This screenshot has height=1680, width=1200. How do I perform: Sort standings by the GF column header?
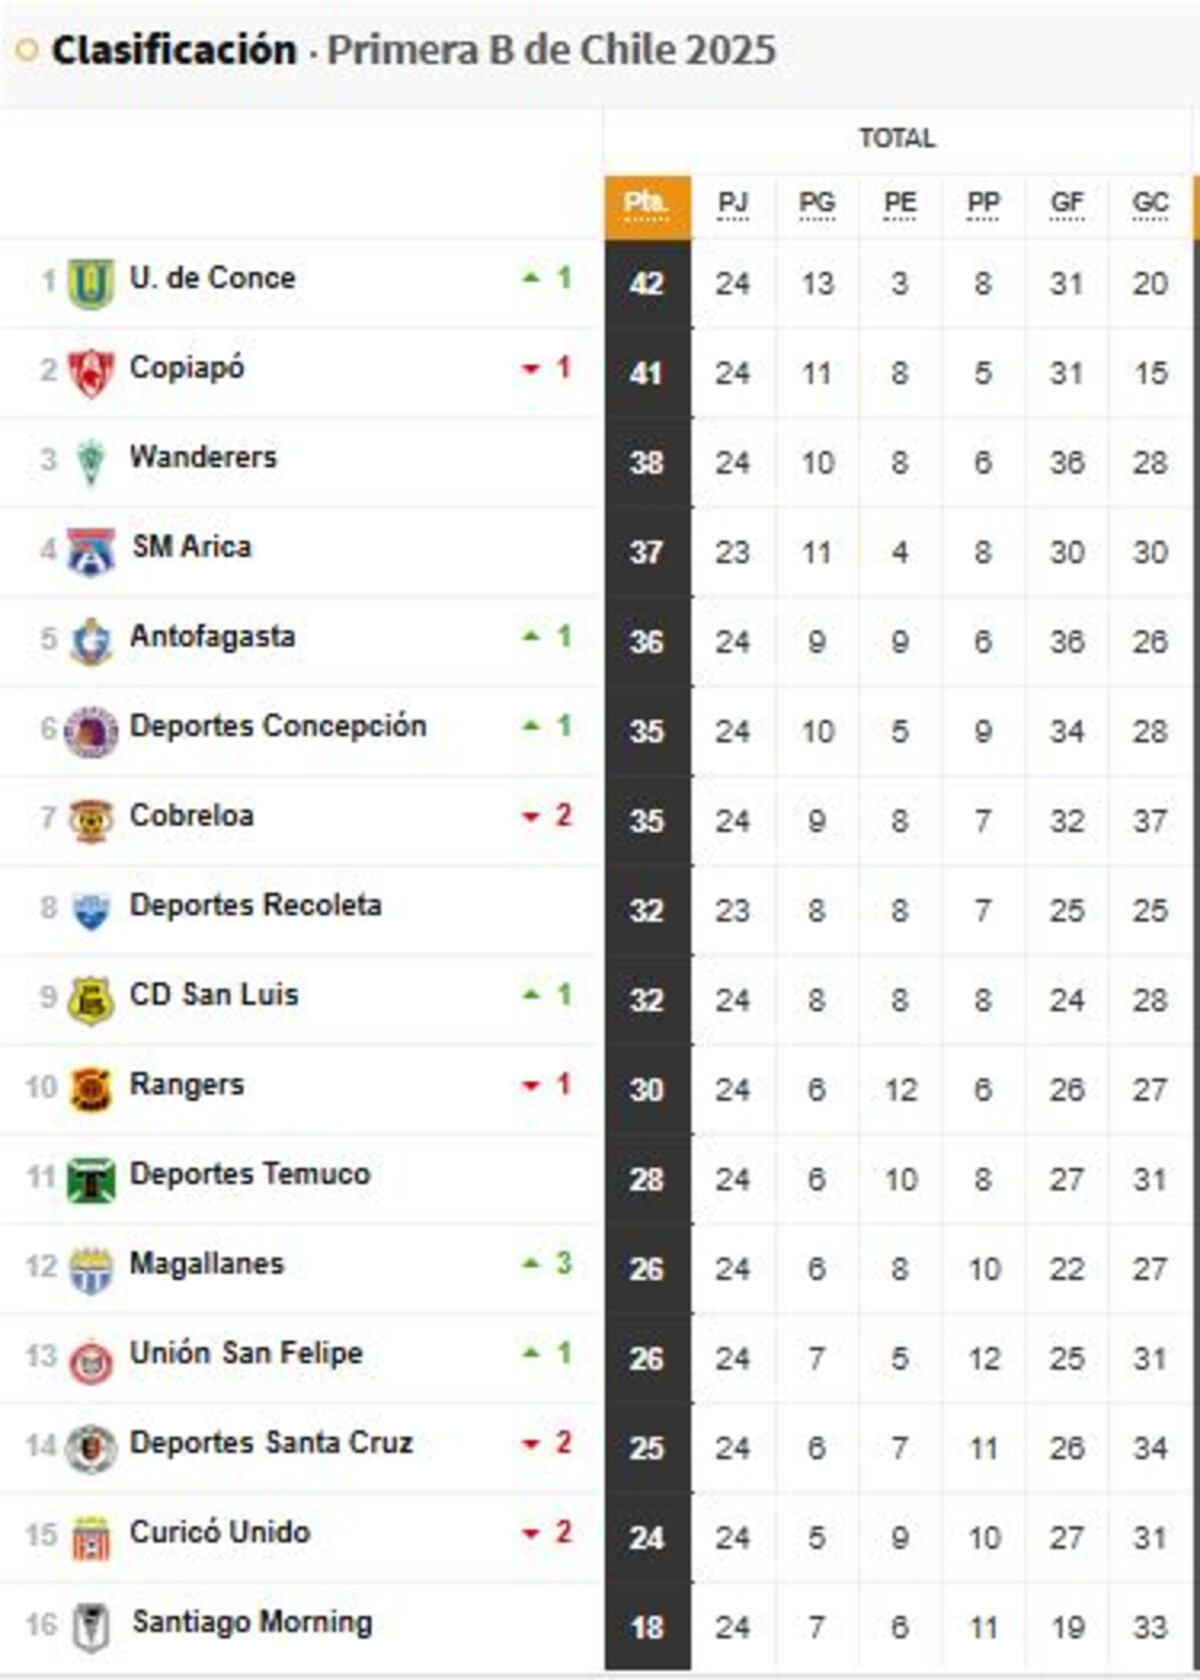[x=1065, y=203]
